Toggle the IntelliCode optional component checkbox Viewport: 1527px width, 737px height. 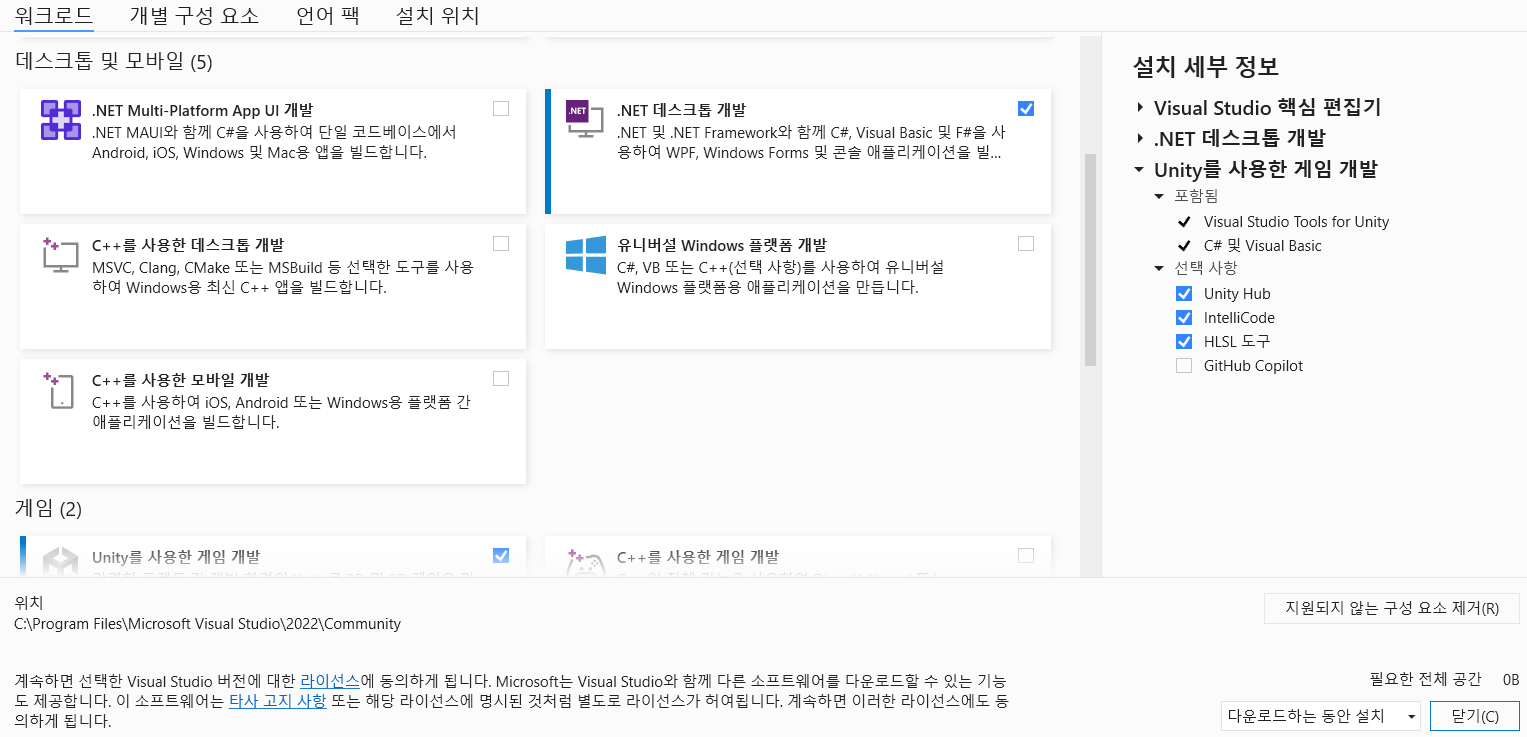(x=1184, y=318)
